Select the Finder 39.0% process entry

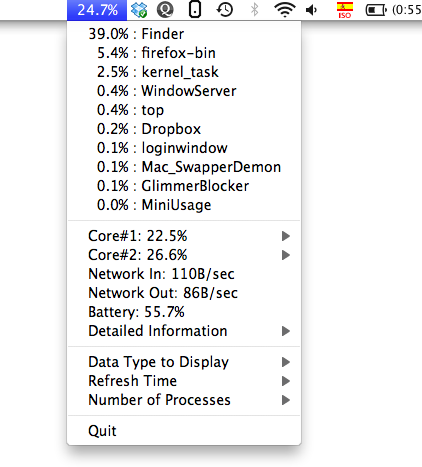tap(184, 34)
